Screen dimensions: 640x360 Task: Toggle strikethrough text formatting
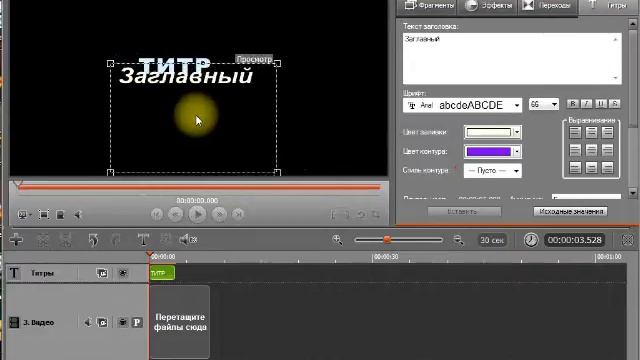[x=614, y=104]
